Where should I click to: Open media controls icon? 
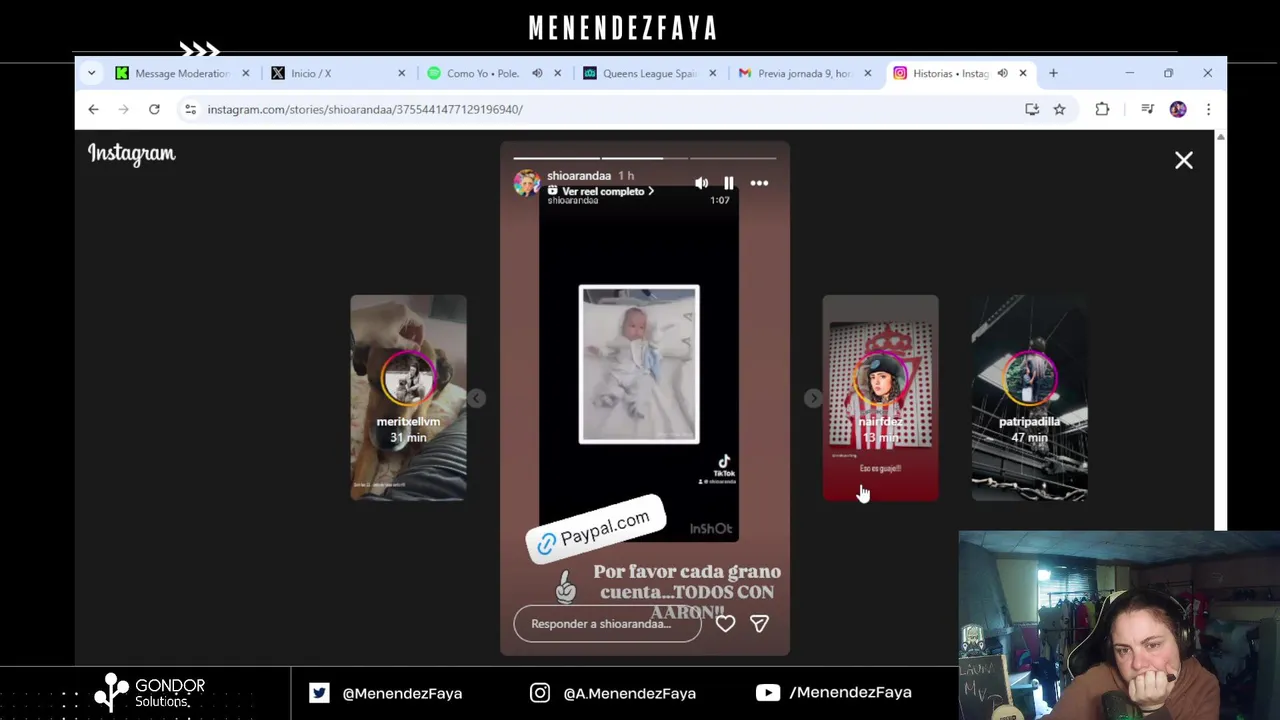(1148, 109)
